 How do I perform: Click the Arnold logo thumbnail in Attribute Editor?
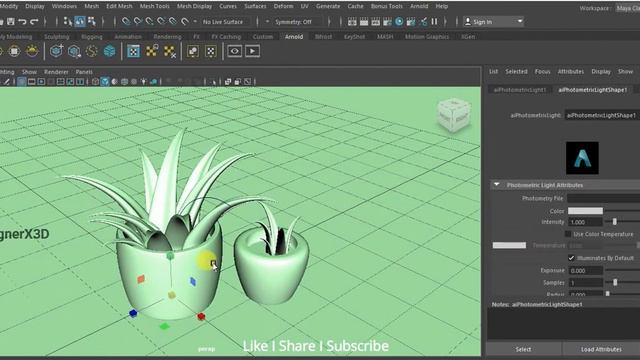click(x=582, y=158)
